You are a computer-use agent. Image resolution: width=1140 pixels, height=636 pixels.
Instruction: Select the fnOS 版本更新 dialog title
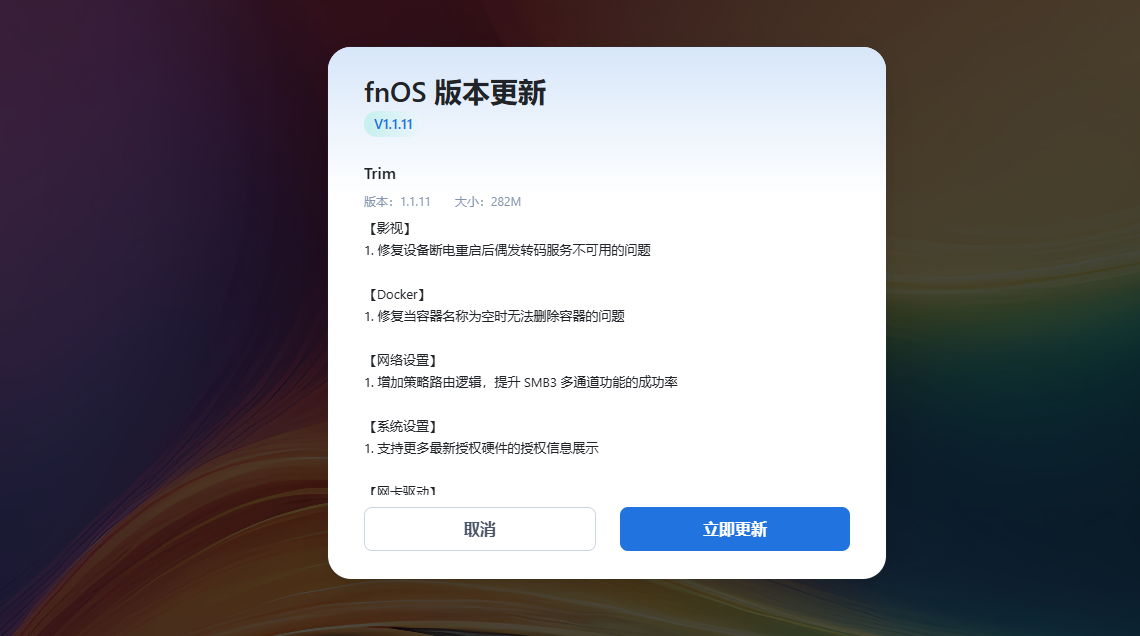455,92
